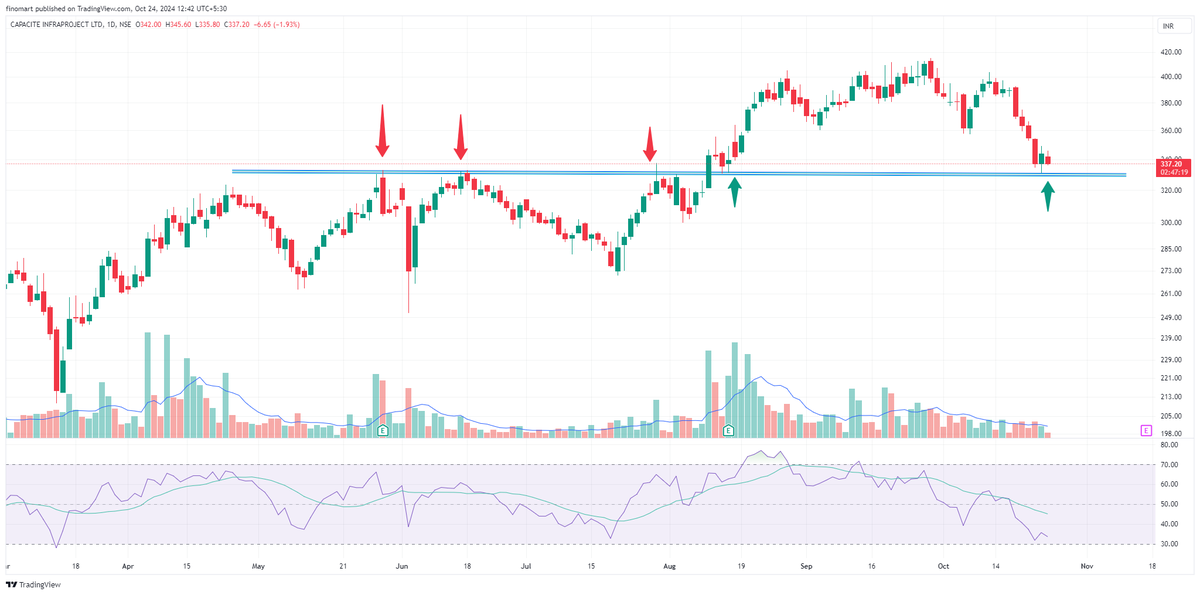
Task: Click the 21 date label on the time axis
Action: pyautogui.click(x=345, y=565)
